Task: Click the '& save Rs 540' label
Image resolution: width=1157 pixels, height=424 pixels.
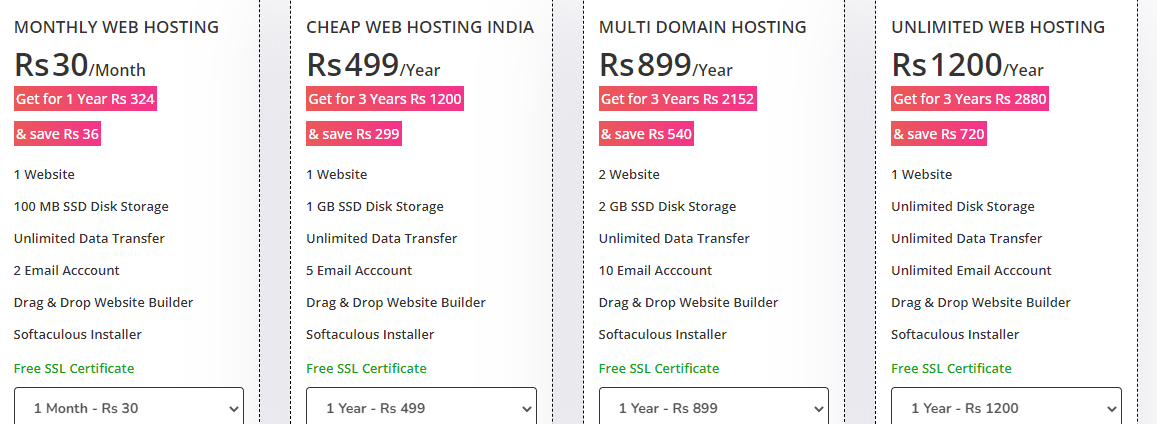Action: click(646, 134)
